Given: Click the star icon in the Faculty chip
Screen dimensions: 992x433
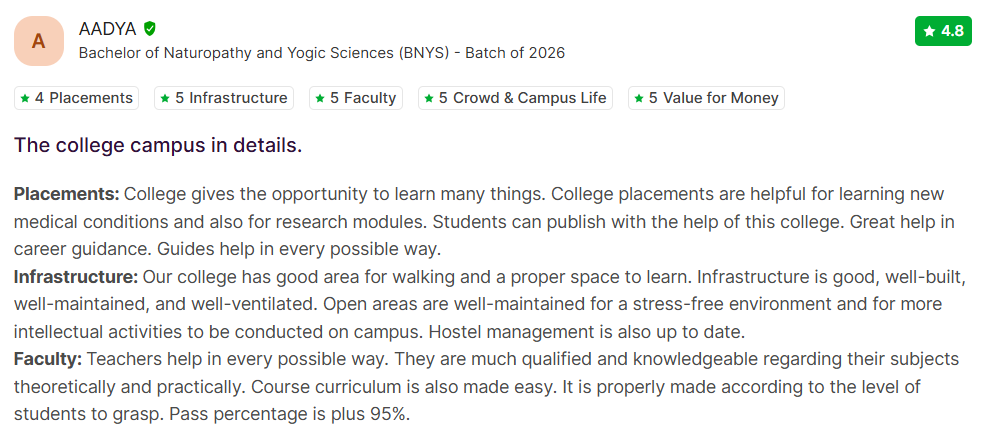Looking at the screenshot, I should (x=320, y=98).
